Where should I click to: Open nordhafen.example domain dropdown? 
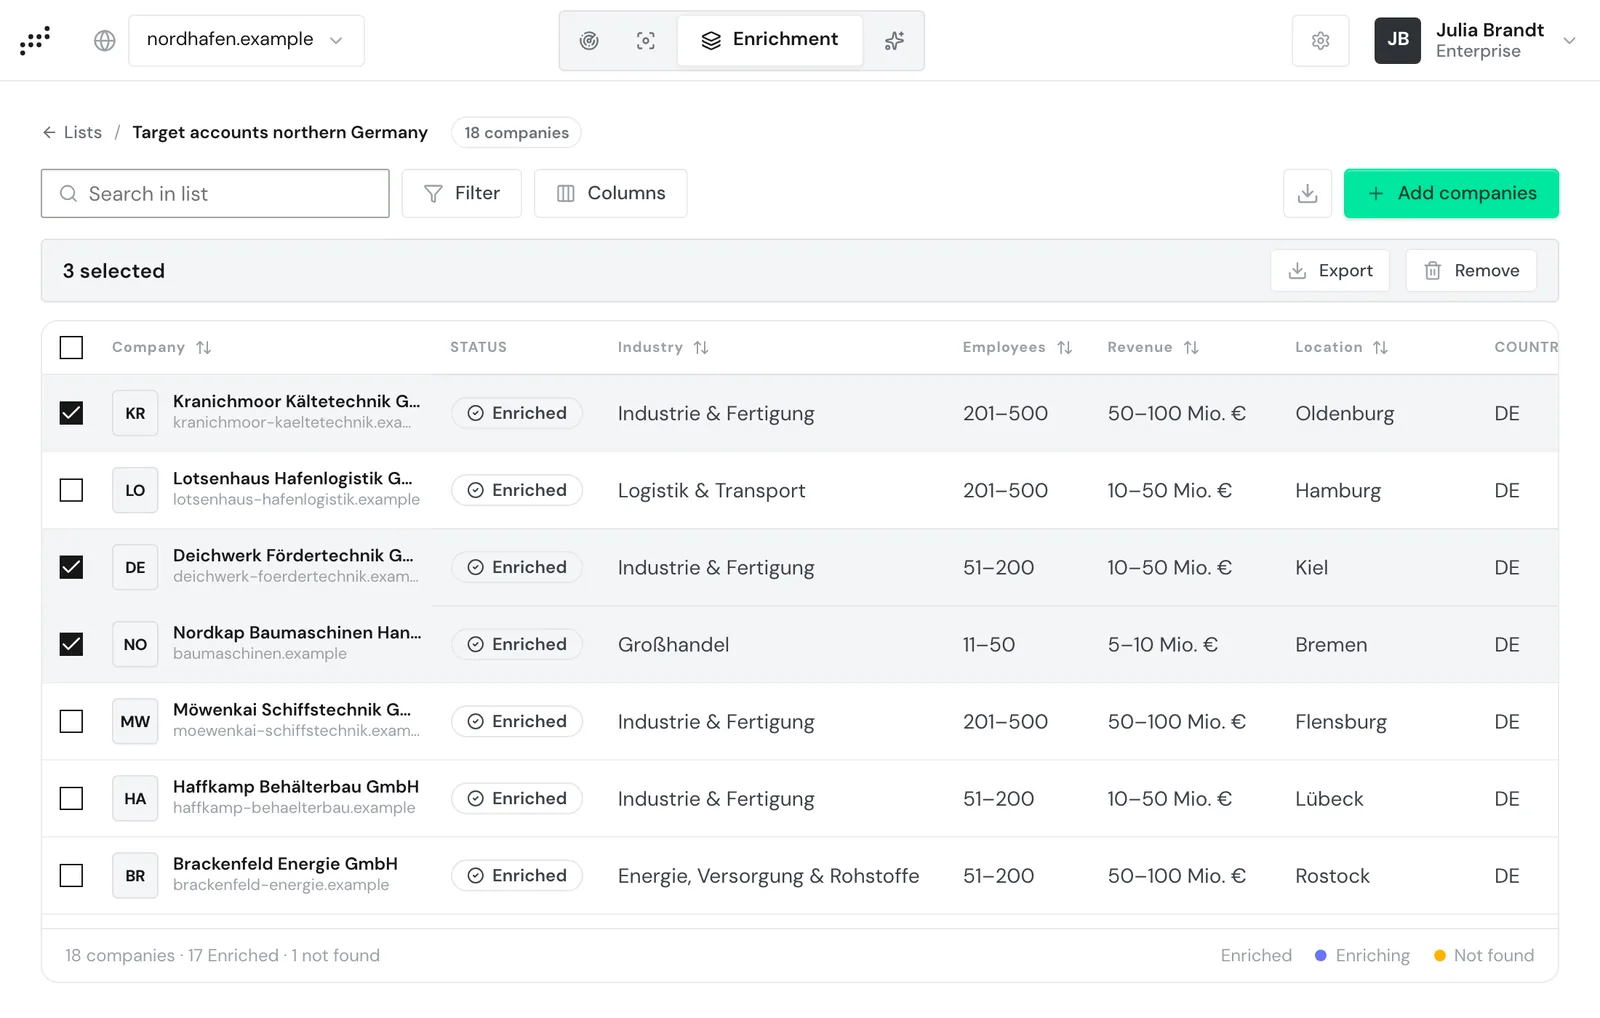(x=246, y=40)
